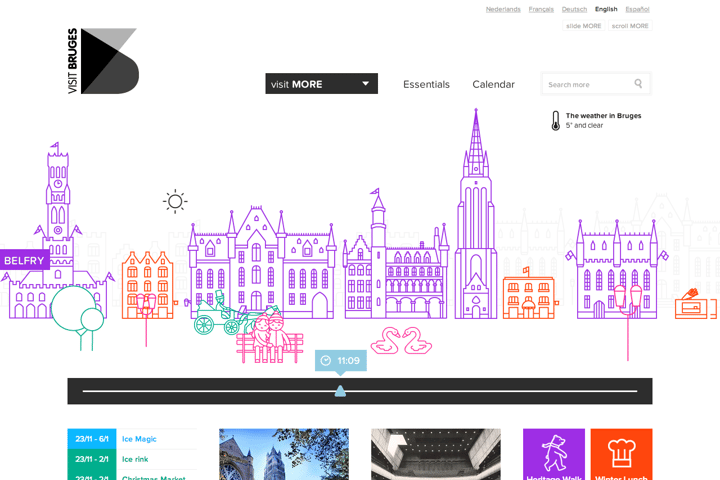The height and width of the screenshot is (480, 720).
Task: Click the 23/11 - 6/1 date tag
Action: click(x=92, y=439)
